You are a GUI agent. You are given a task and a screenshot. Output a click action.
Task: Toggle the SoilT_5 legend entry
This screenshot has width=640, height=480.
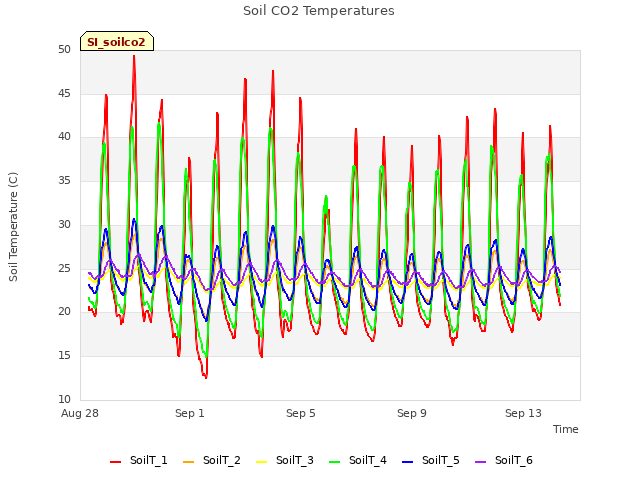pos(431,460)
